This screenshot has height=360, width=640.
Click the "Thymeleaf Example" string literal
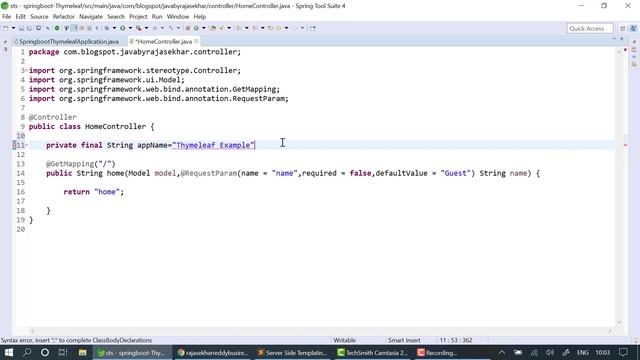213,145
